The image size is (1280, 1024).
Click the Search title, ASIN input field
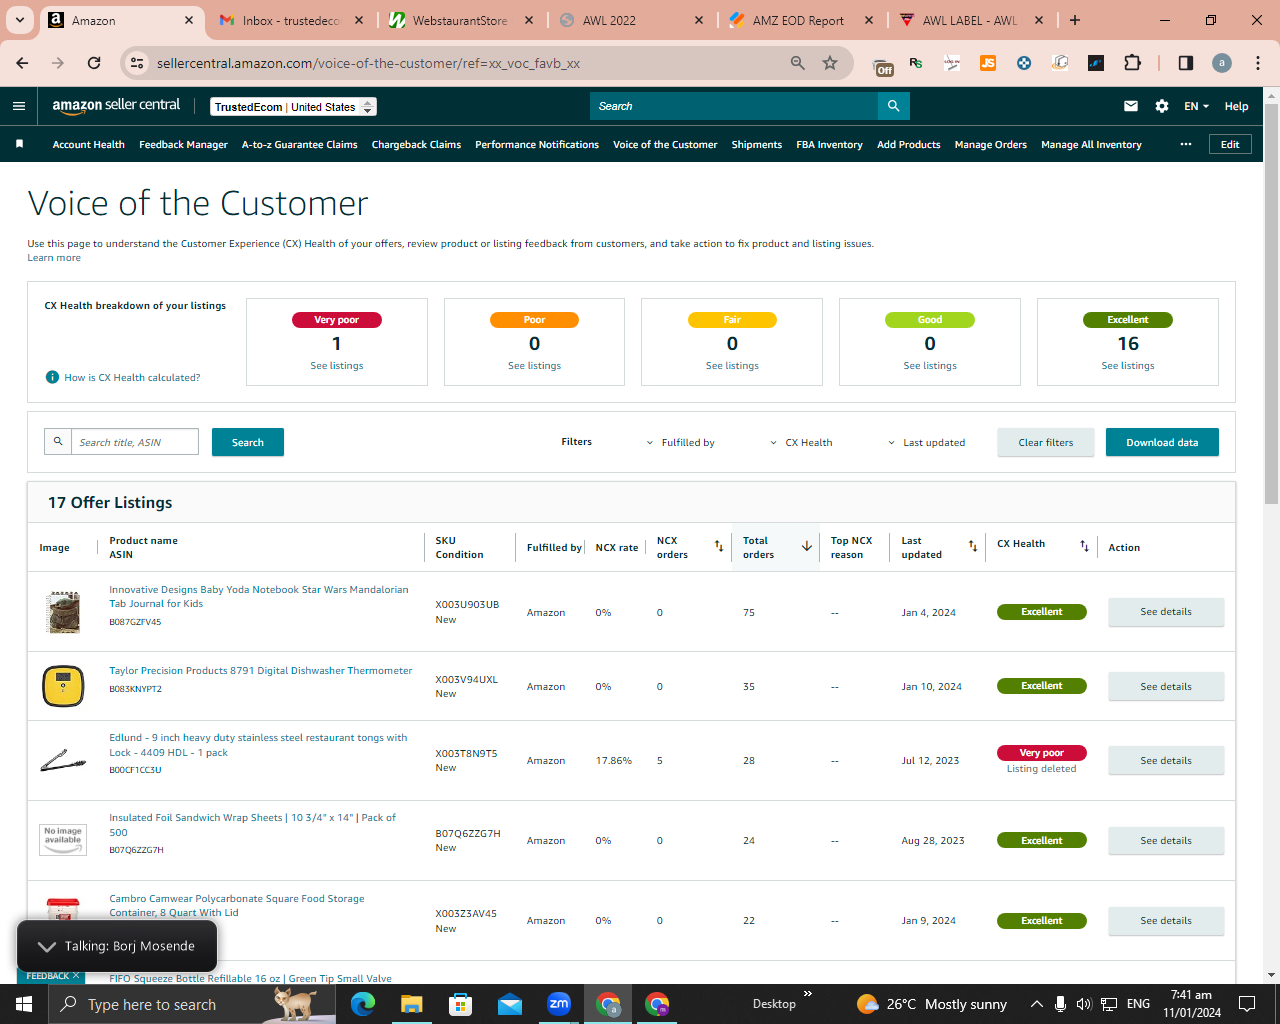coord(135,441)
